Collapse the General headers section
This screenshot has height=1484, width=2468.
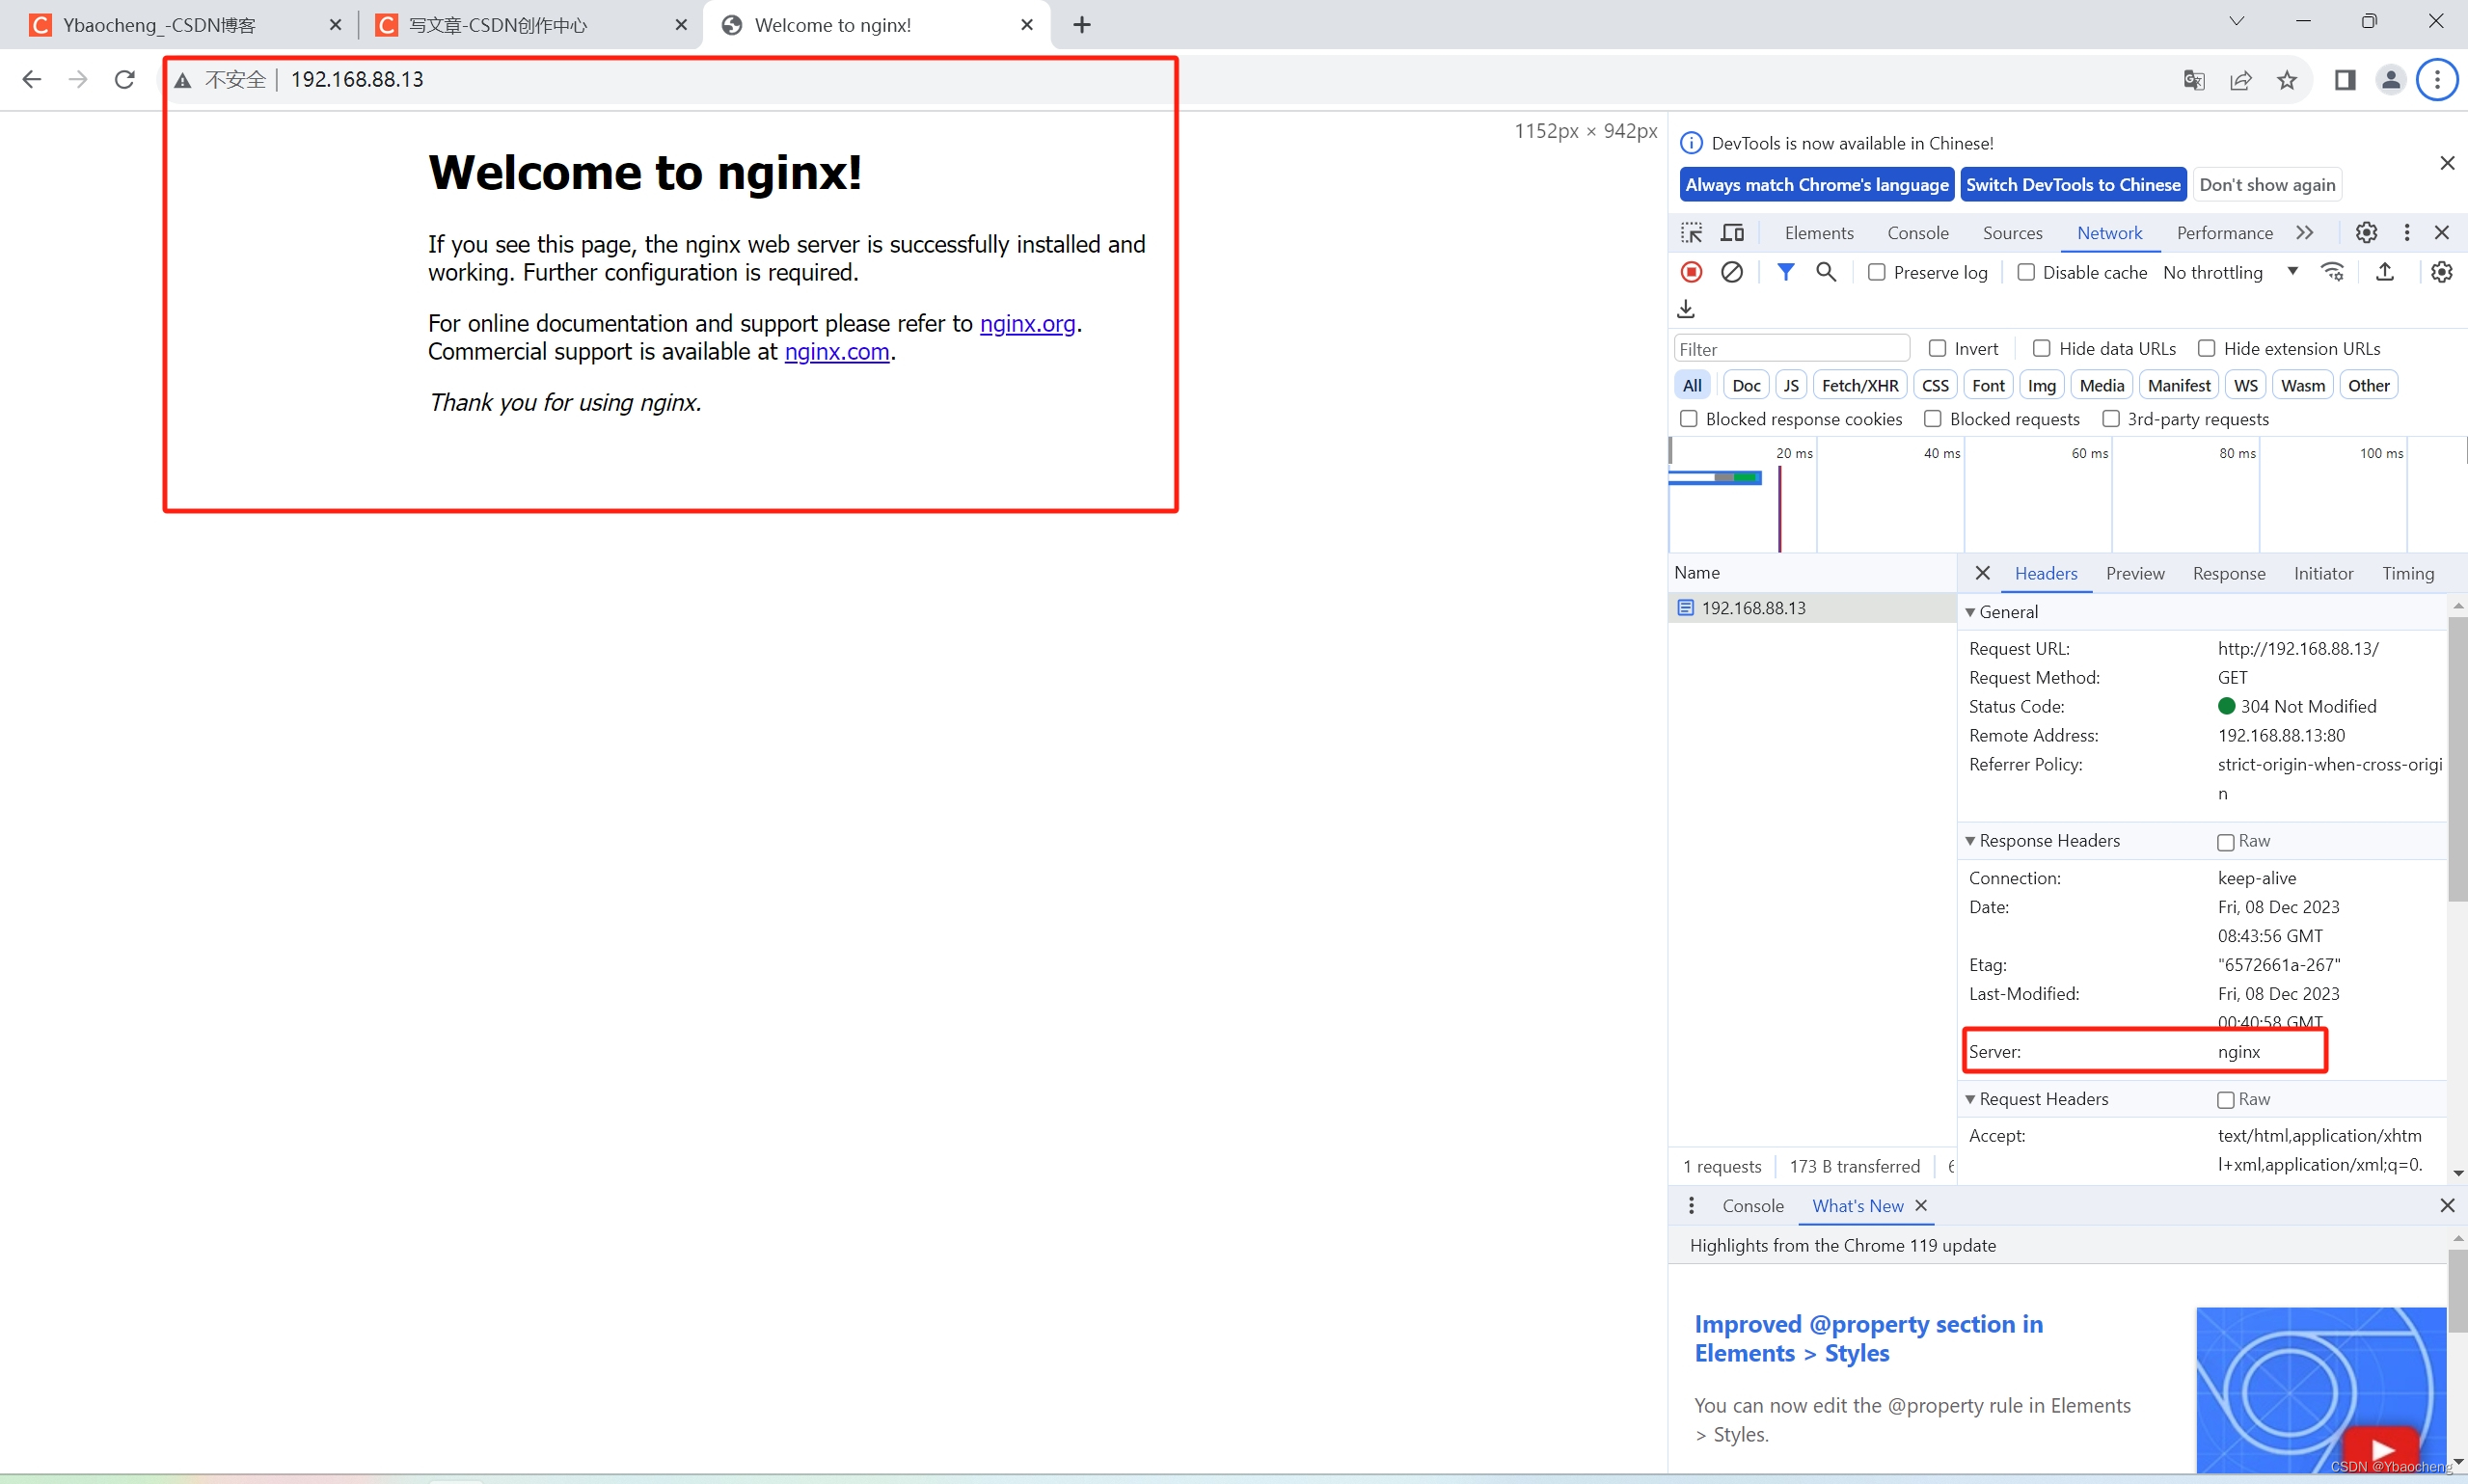click(1970, 612)
